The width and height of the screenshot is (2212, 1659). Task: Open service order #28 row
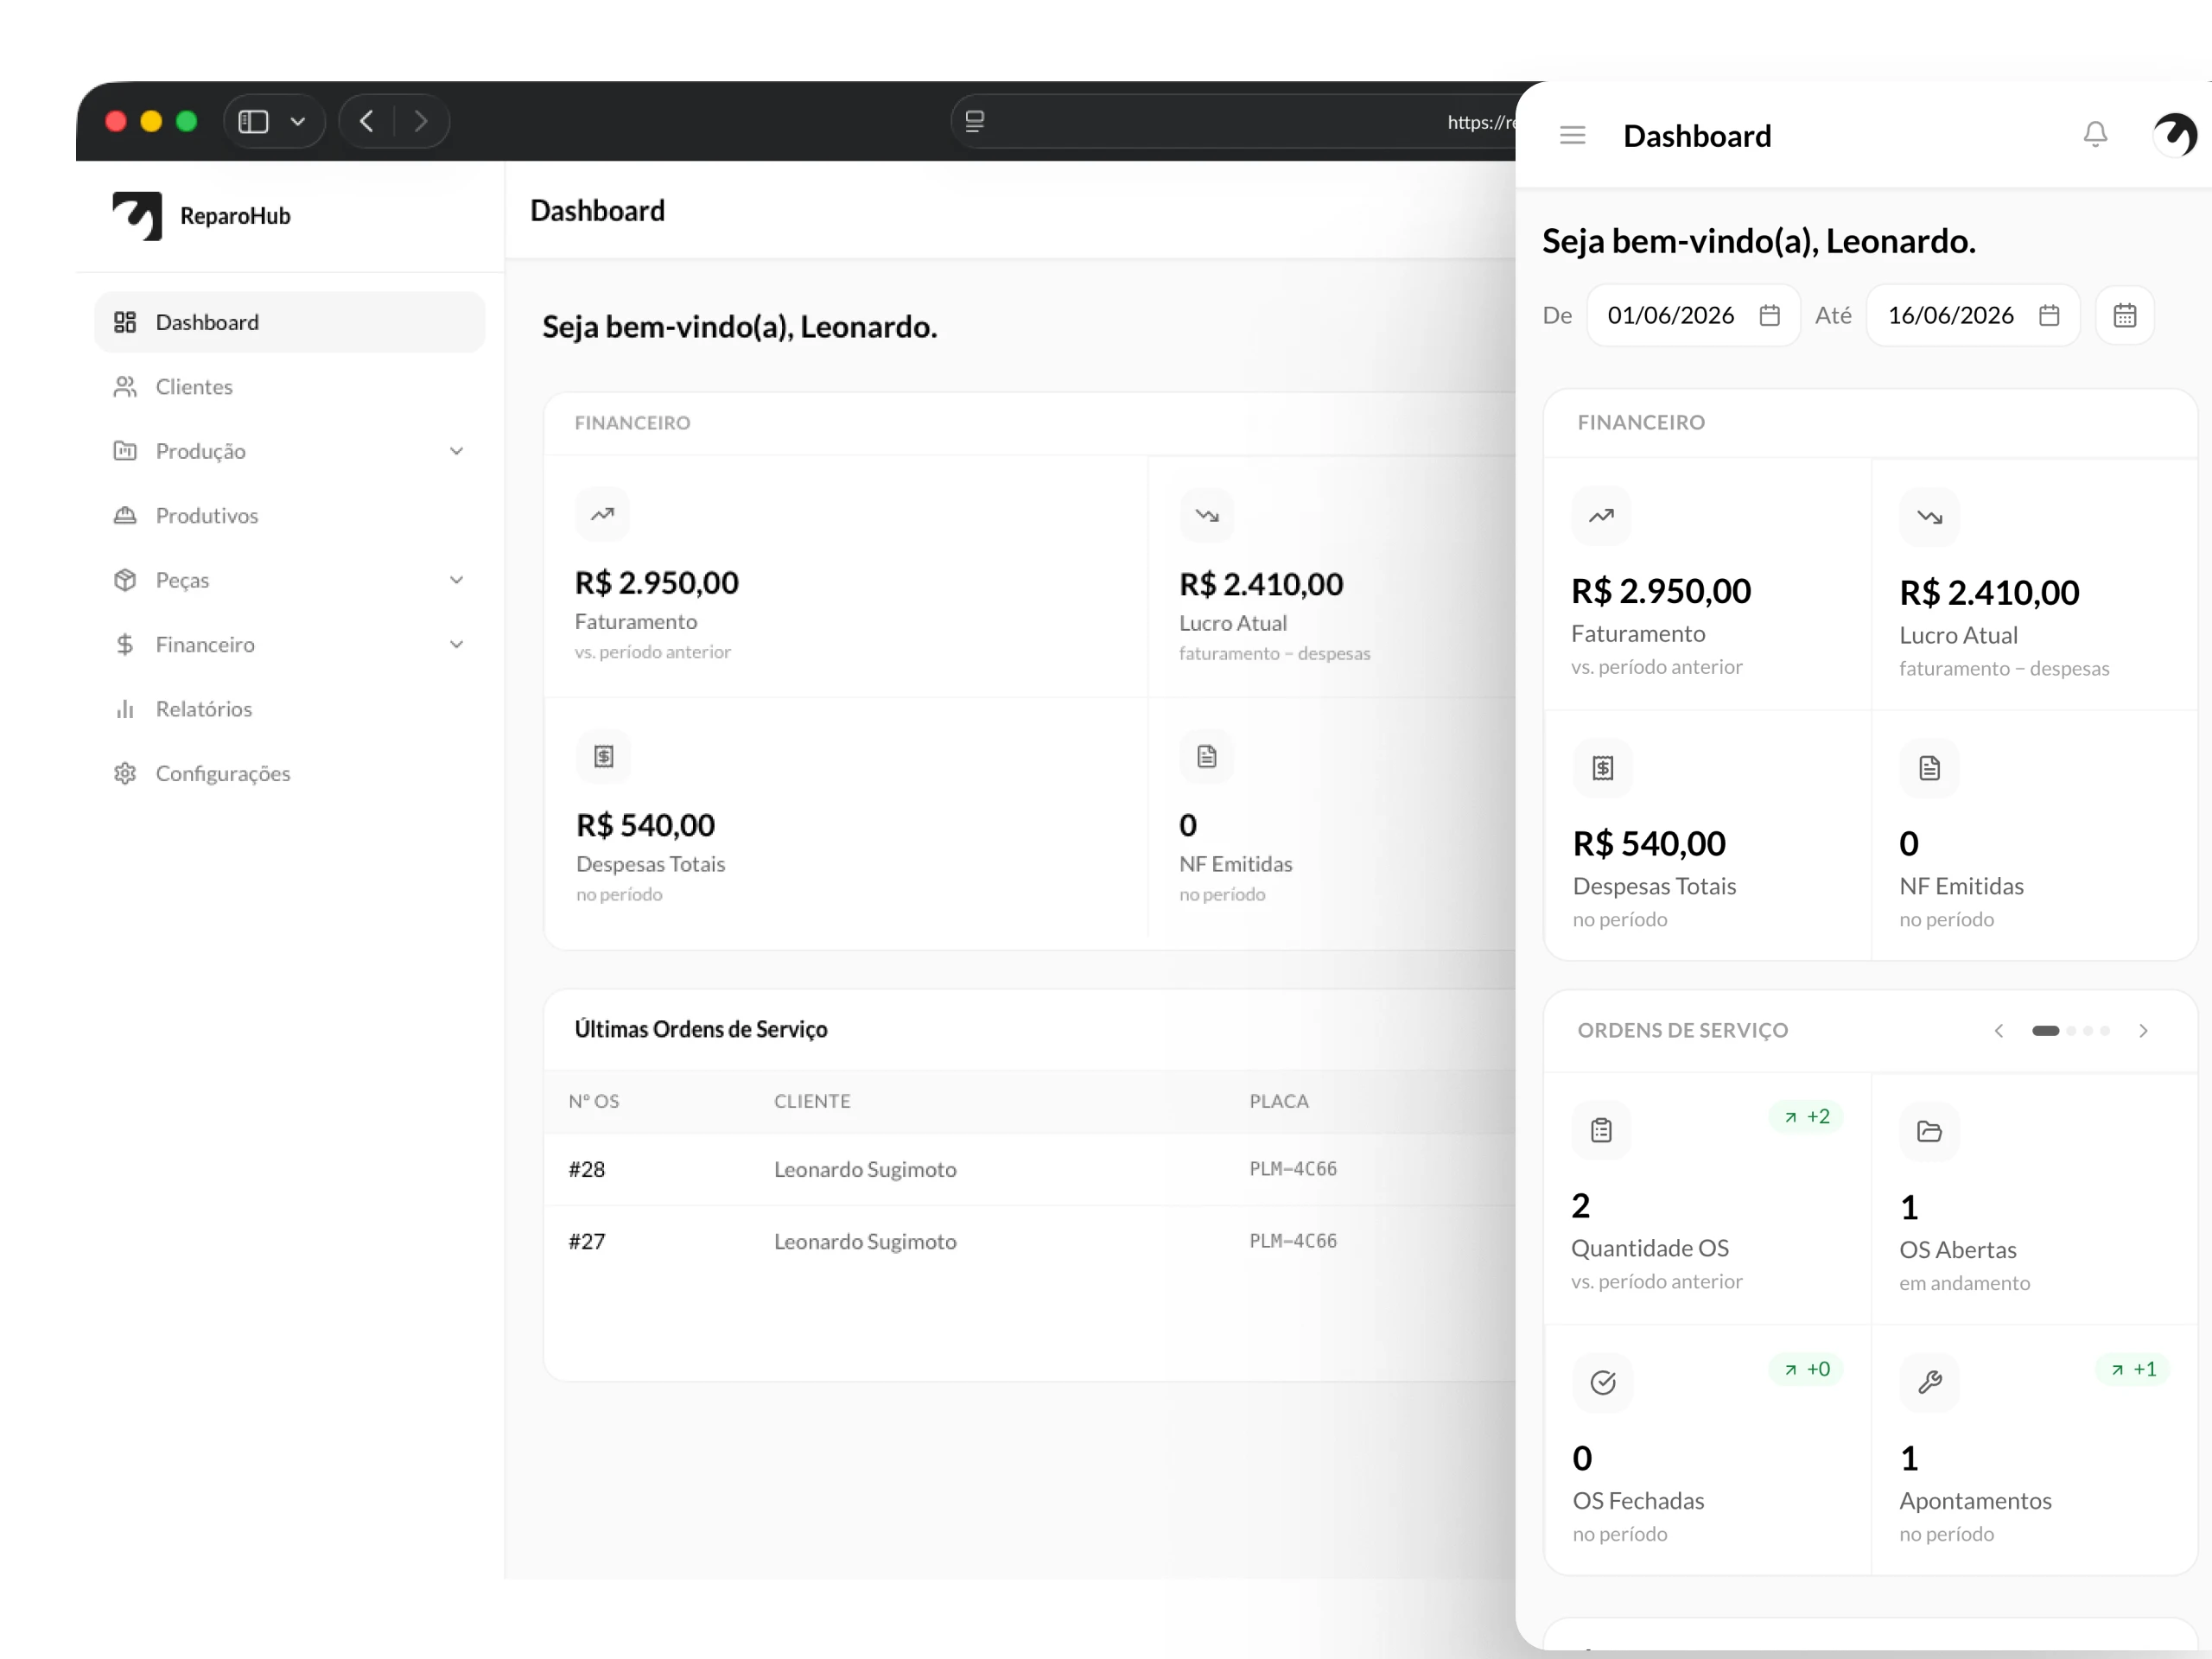click(x=1030, y=1169)
